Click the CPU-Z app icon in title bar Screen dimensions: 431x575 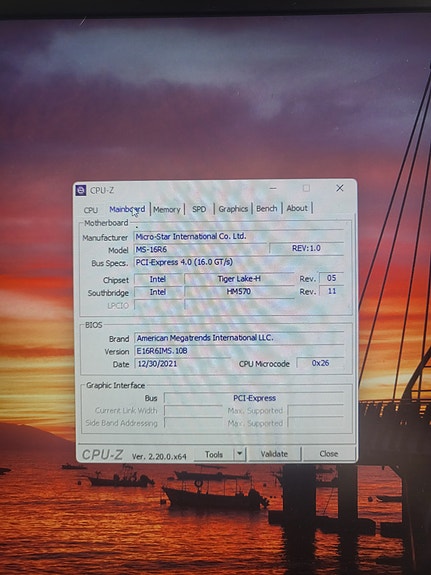coord(81,190)
